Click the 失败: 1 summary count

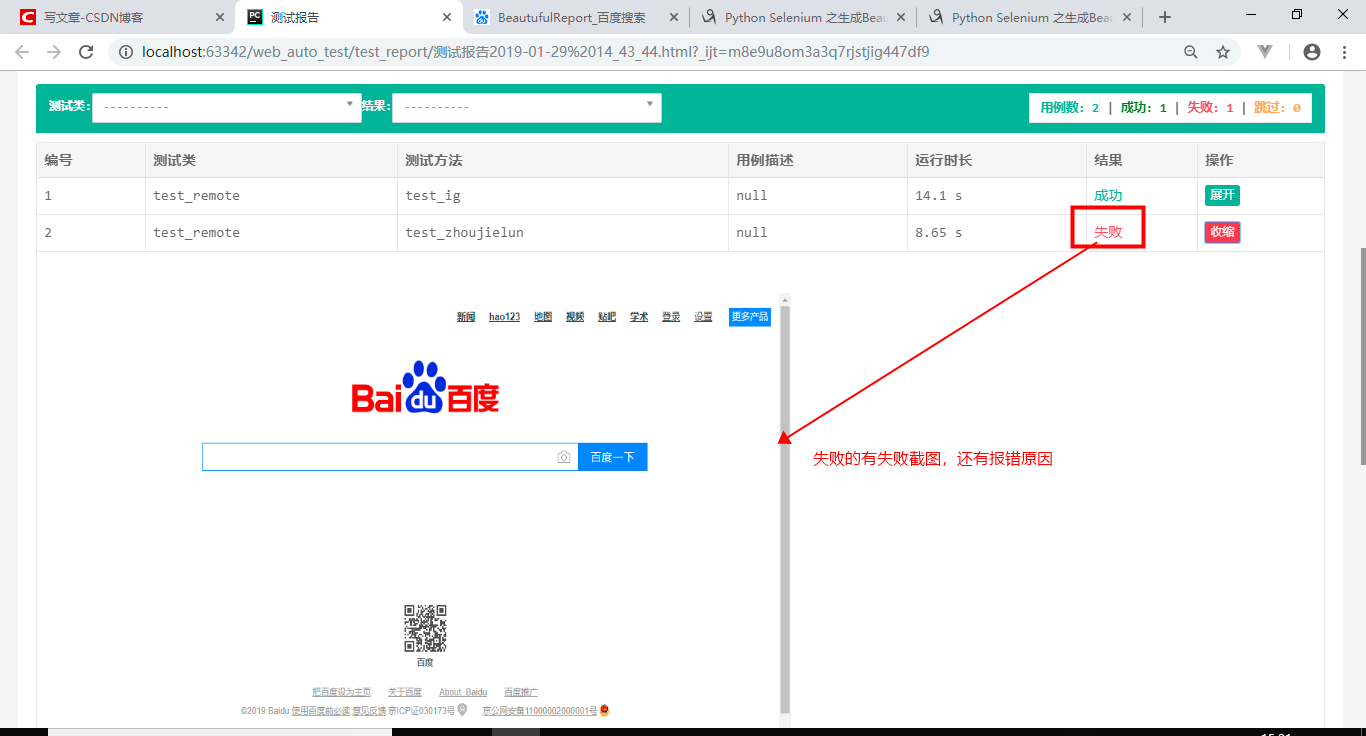point(1210,108)
